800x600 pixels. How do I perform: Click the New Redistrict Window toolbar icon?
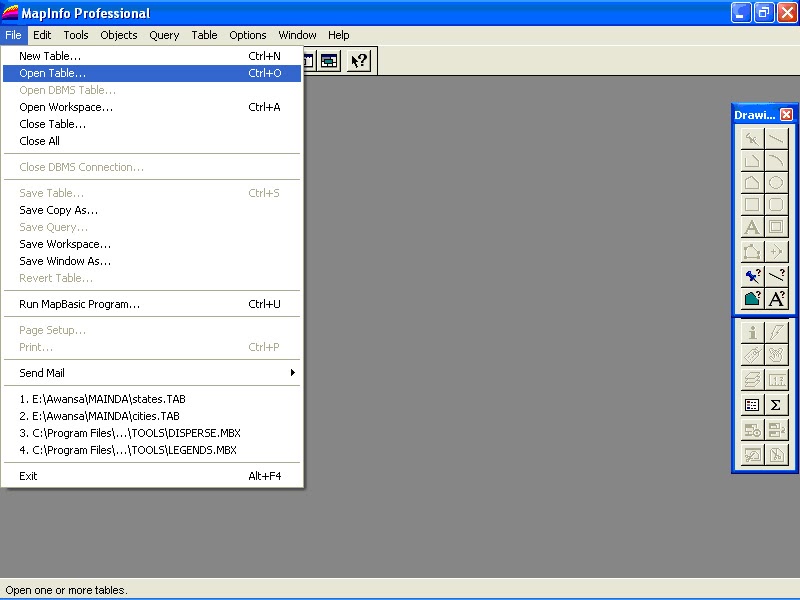(329, 61)
